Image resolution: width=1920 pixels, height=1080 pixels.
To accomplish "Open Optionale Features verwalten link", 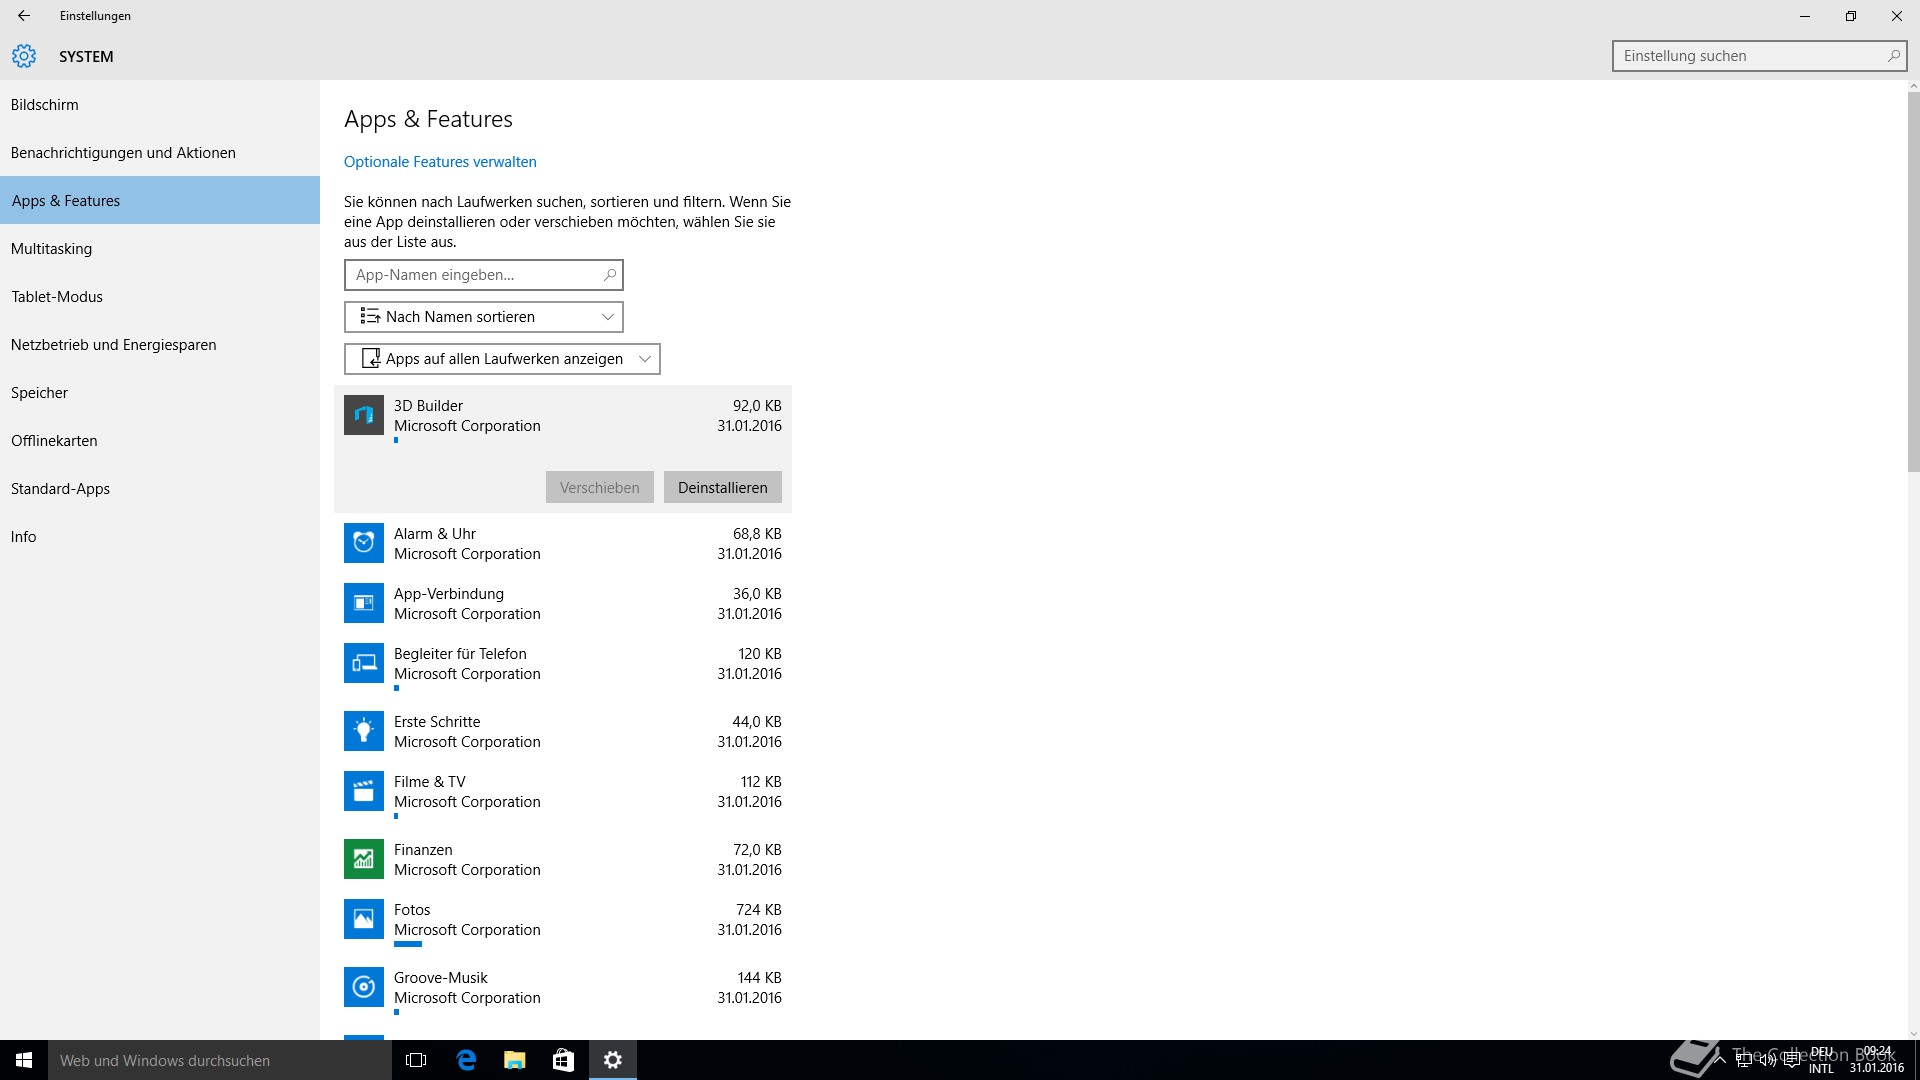I will tap(440, 162).
